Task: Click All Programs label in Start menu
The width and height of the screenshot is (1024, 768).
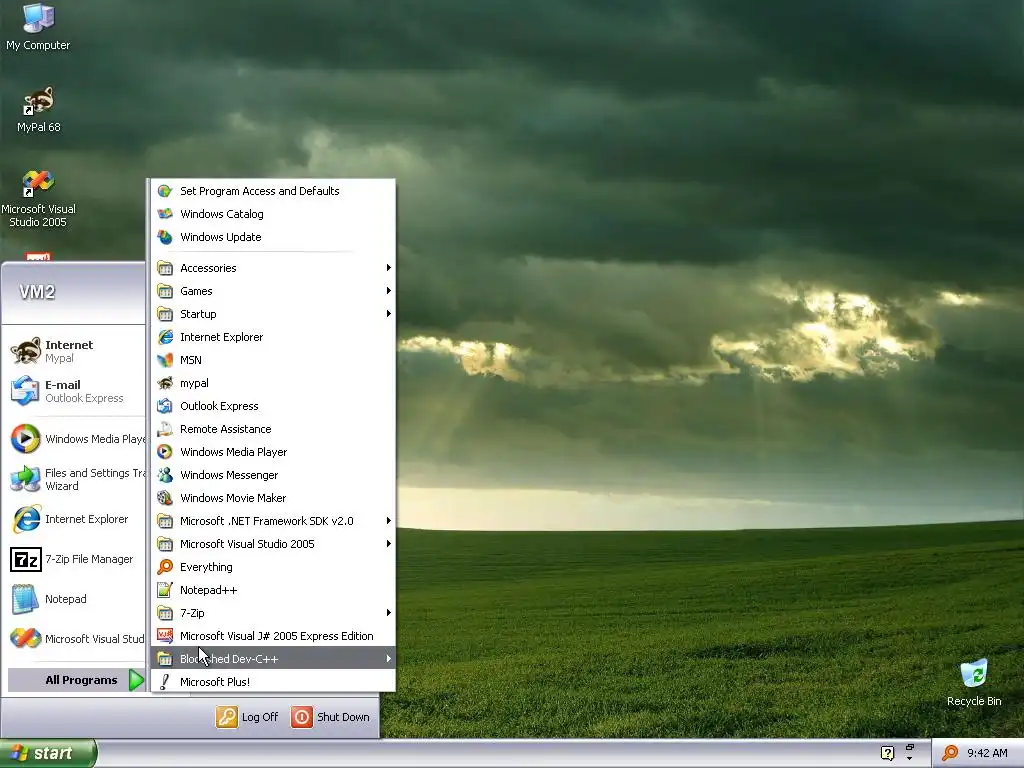Action: point(81,680)
